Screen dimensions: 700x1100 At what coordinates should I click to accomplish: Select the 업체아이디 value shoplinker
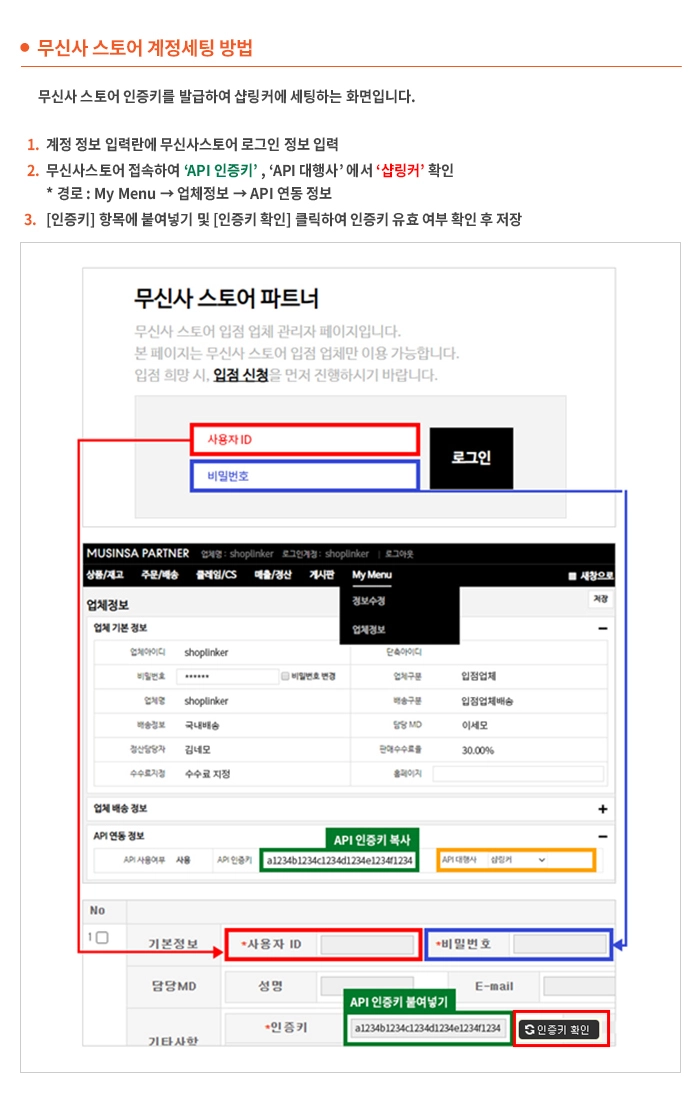pyautogui.click(x=206, y=652)
